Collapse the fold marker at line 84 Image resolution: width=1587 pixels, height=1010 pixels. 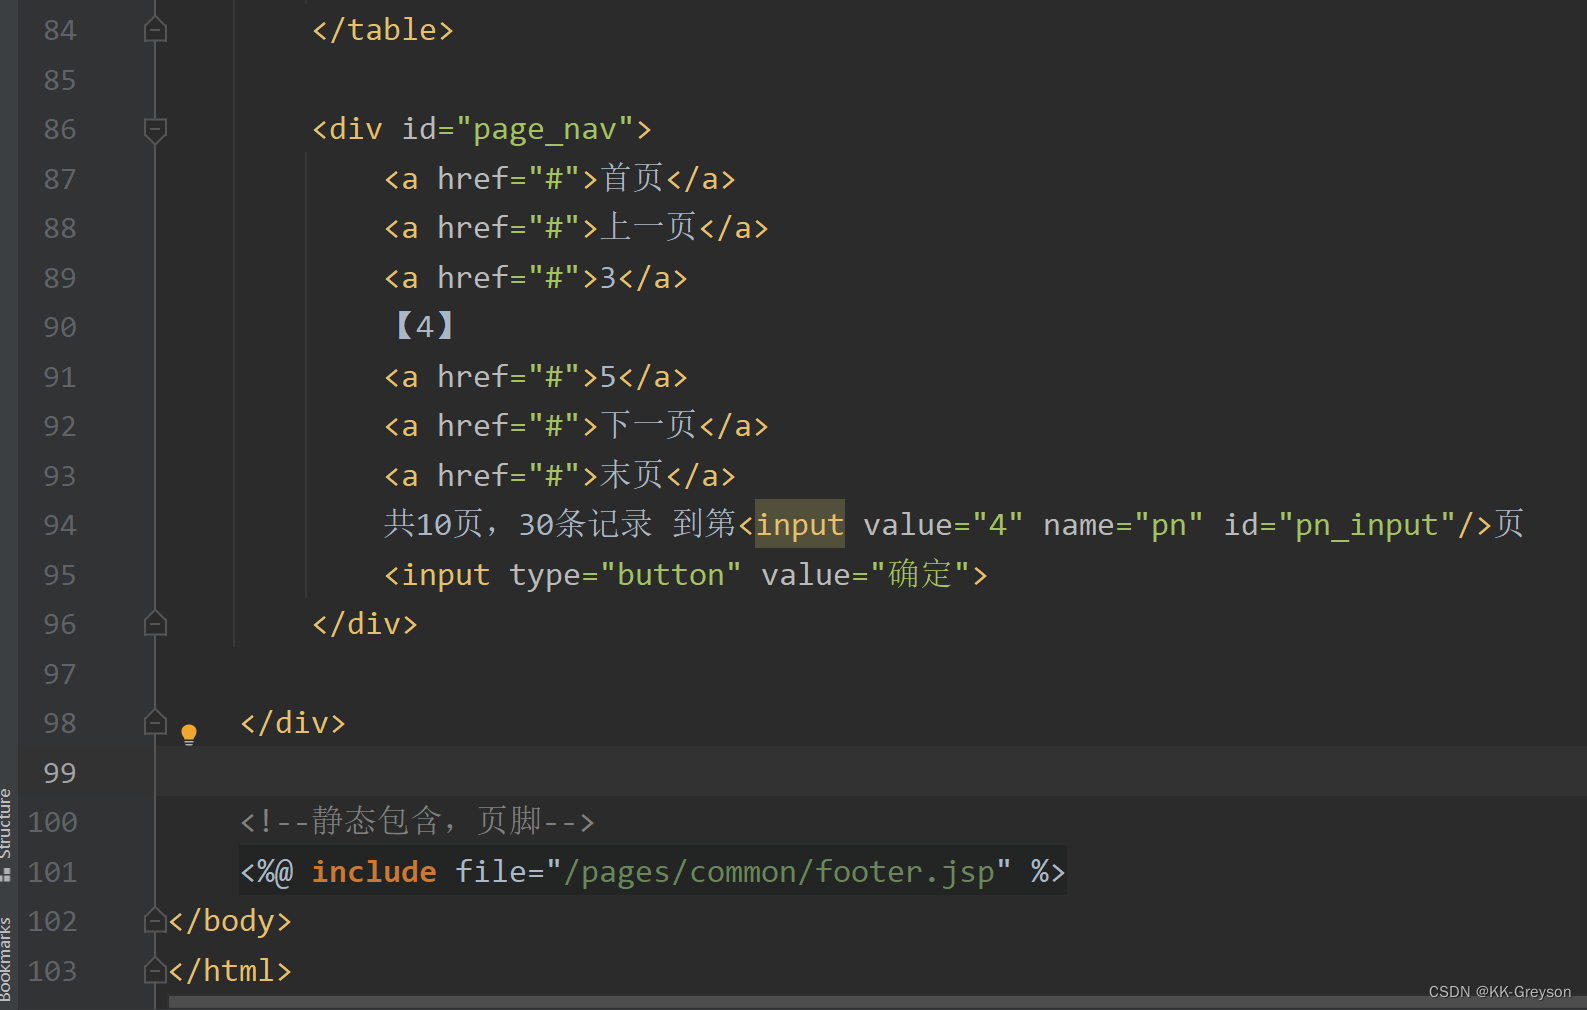(x=155, y=30)
